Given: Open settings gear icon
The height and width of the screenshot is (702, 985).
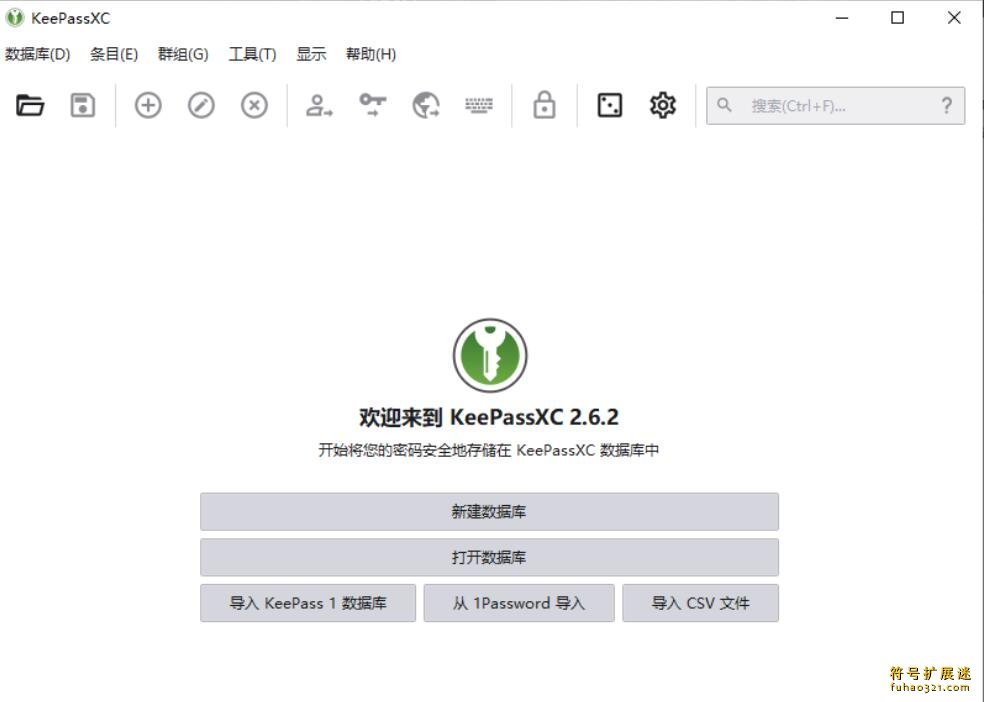Looking at the screenshot, I should (663, 106).
